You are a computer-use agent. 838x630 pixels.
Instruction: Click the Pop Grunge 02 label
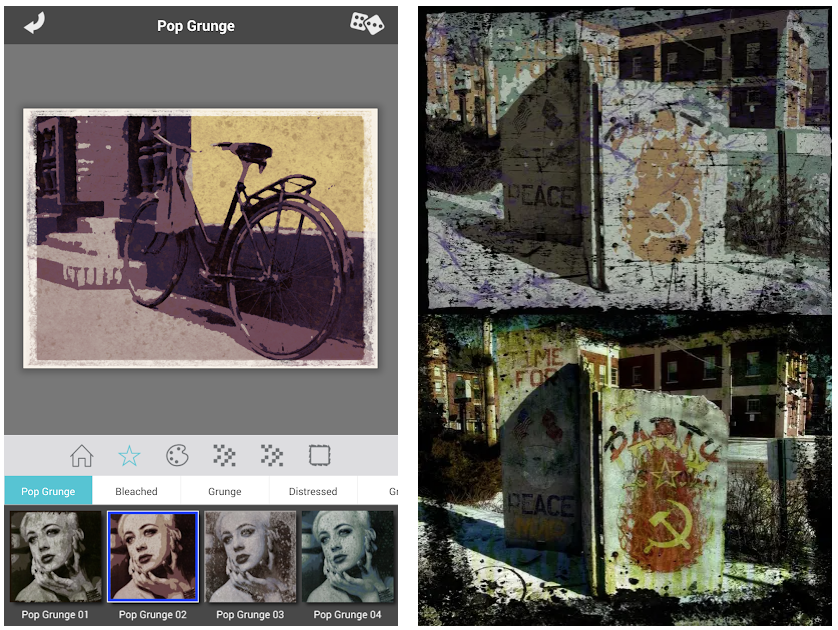click(153, 615)
